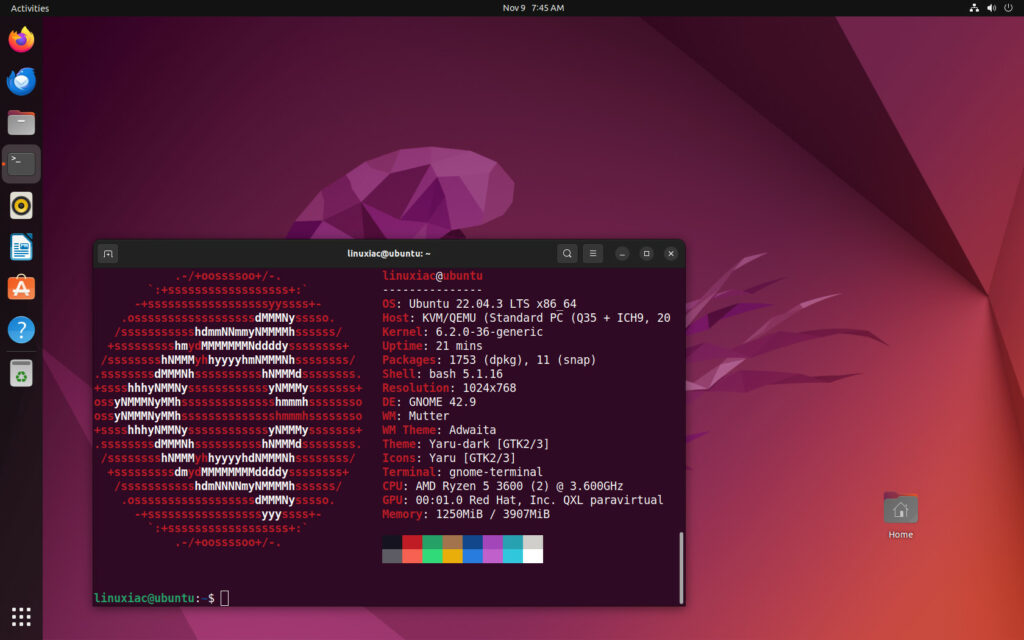Open the Files manager in dock

click(21, 122)
